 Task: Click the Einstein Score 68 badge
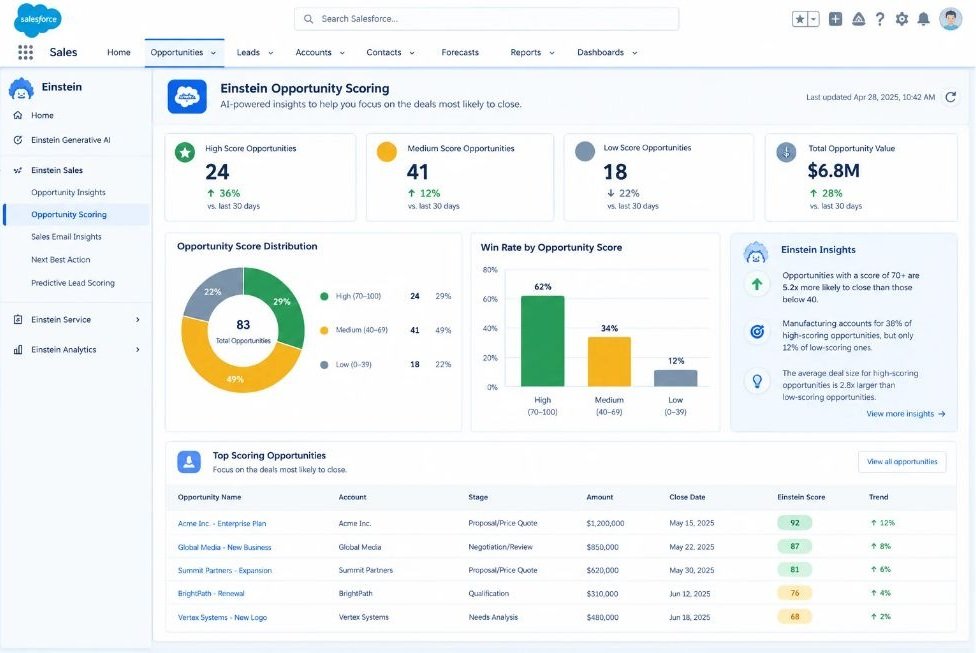click(794, 617)
